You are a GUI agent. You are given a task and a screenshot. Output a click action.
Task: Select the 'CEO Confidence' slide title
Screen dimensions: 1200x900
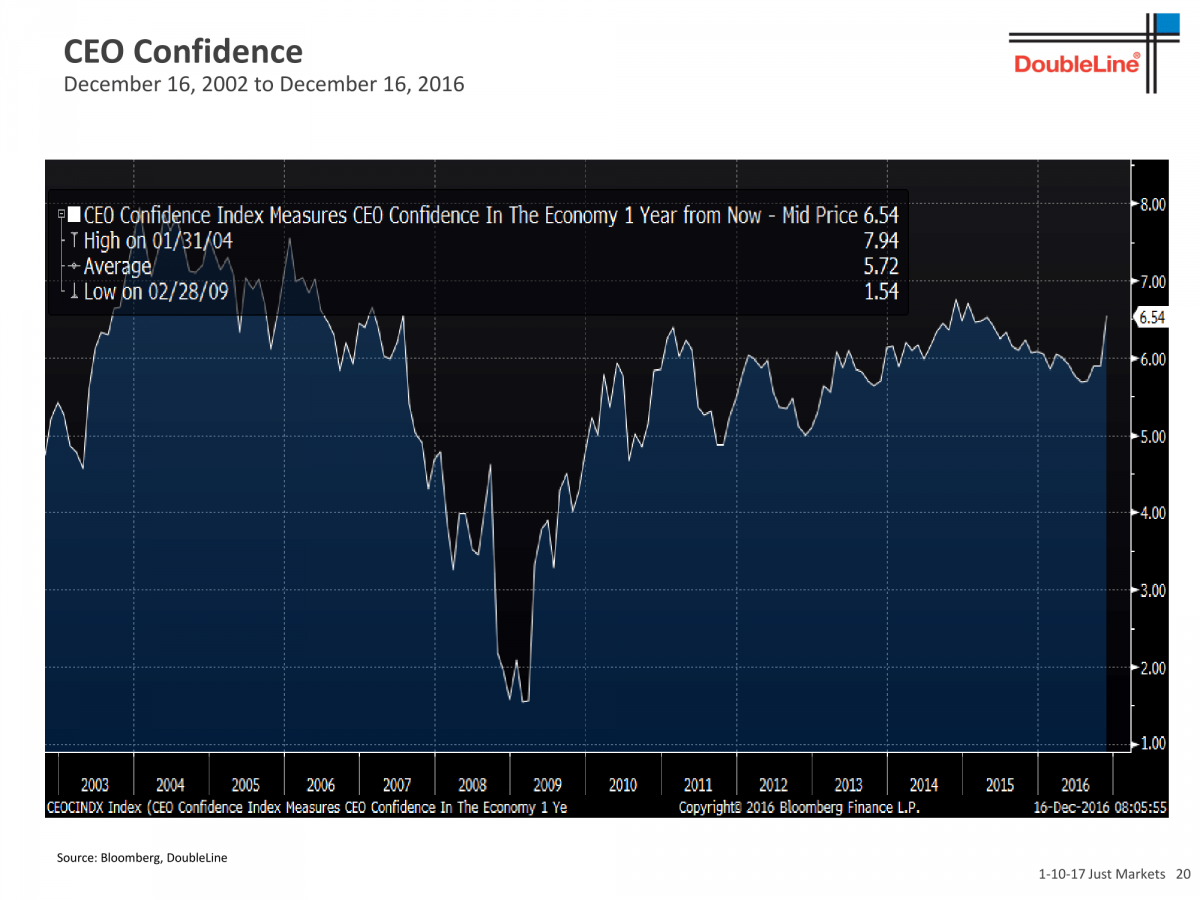click(x=183, y=51)
